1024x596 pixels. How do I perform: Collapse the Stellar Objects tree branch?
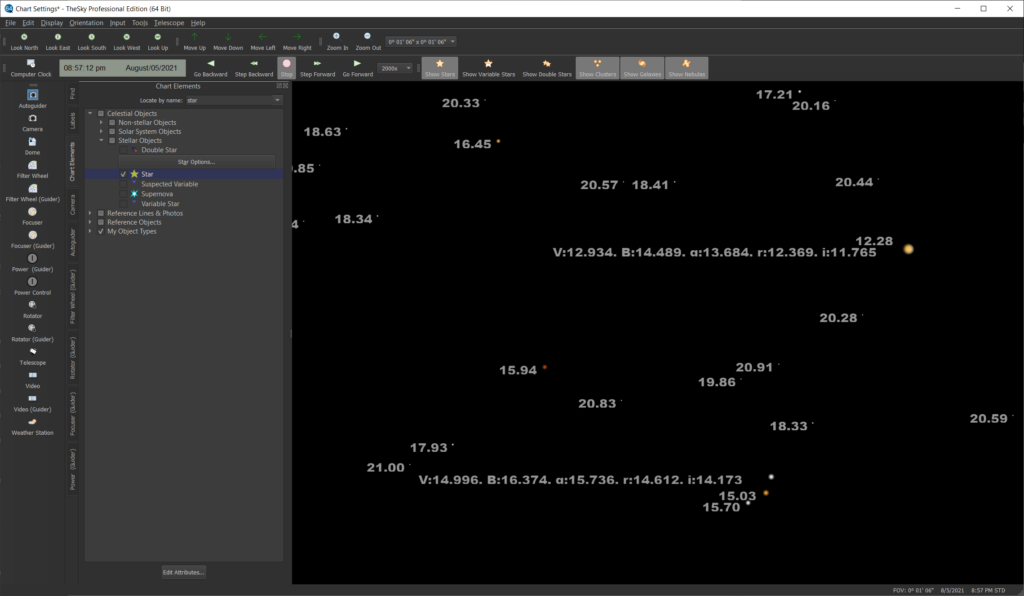coord(101,140)
